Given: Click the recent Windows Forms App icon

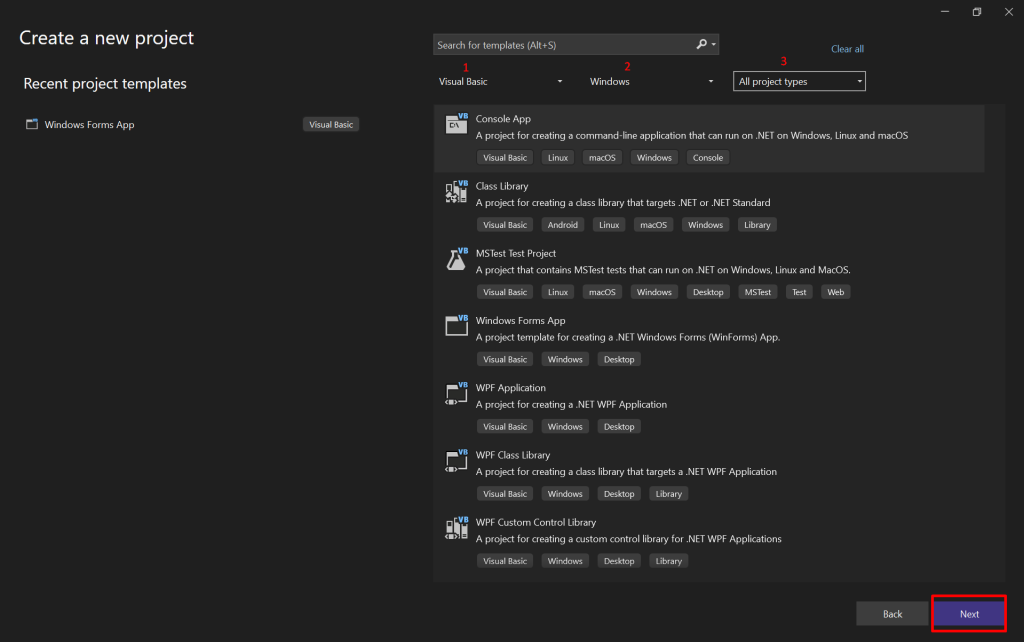Looking at the screenshot, I should (x=31, y=124).
